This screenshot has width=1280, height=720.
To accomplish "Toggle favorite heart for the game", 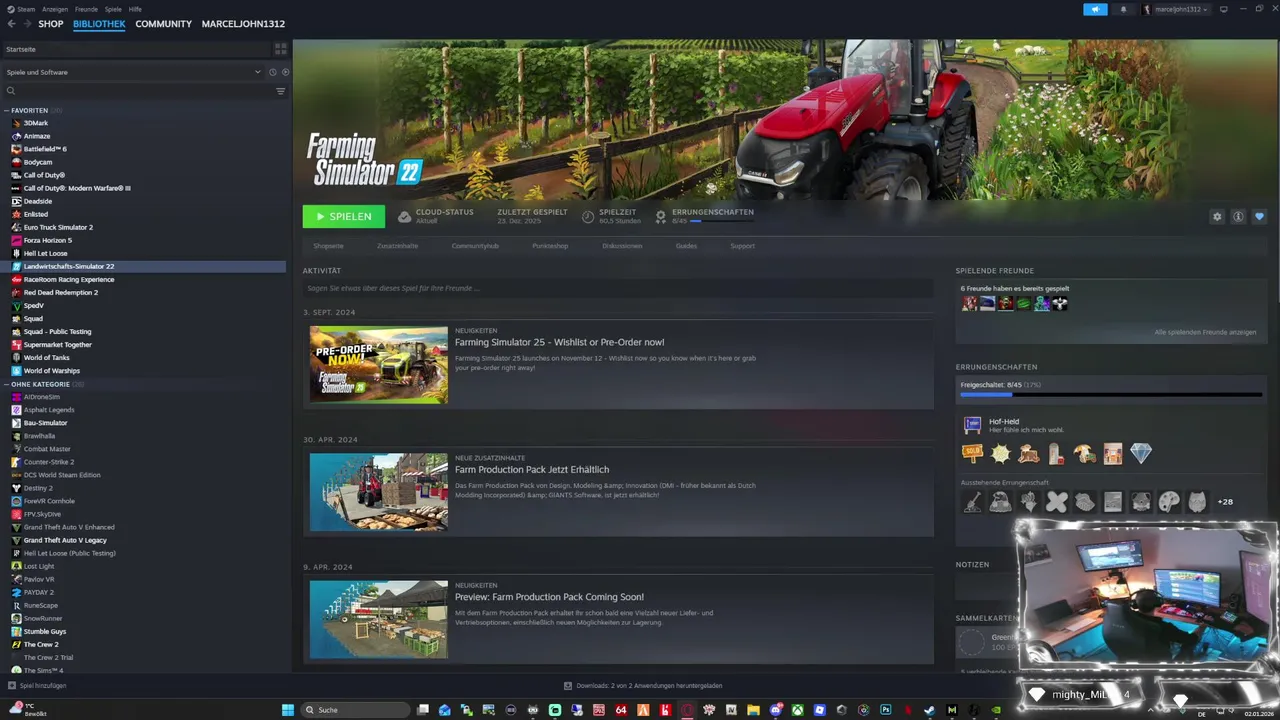I will coord(1259,216).
